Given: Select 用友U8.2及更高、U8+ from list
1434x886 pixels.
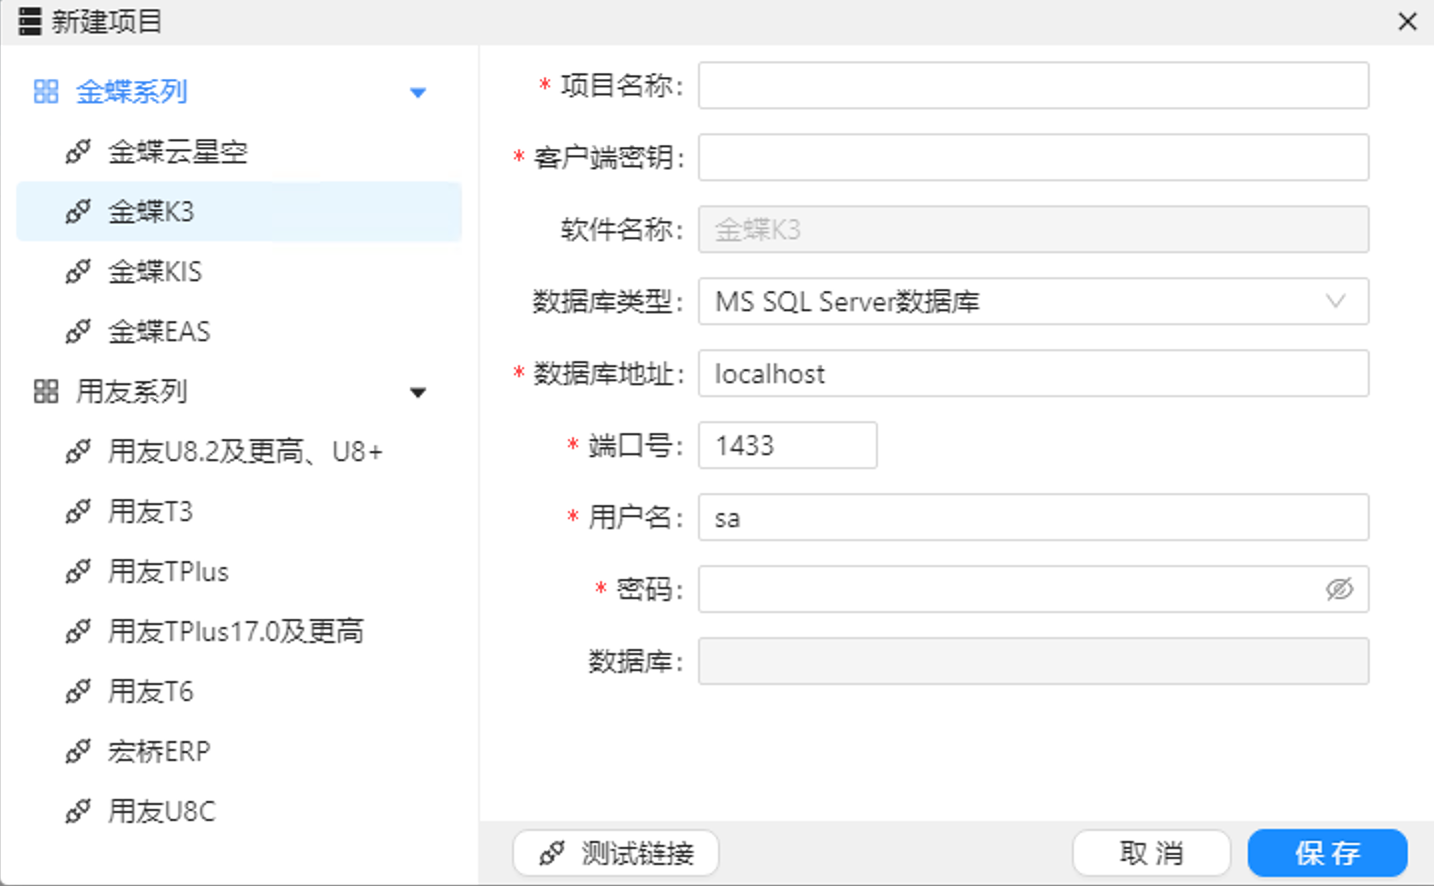Looking at the screenshot, I should click(x=245, y=452).
